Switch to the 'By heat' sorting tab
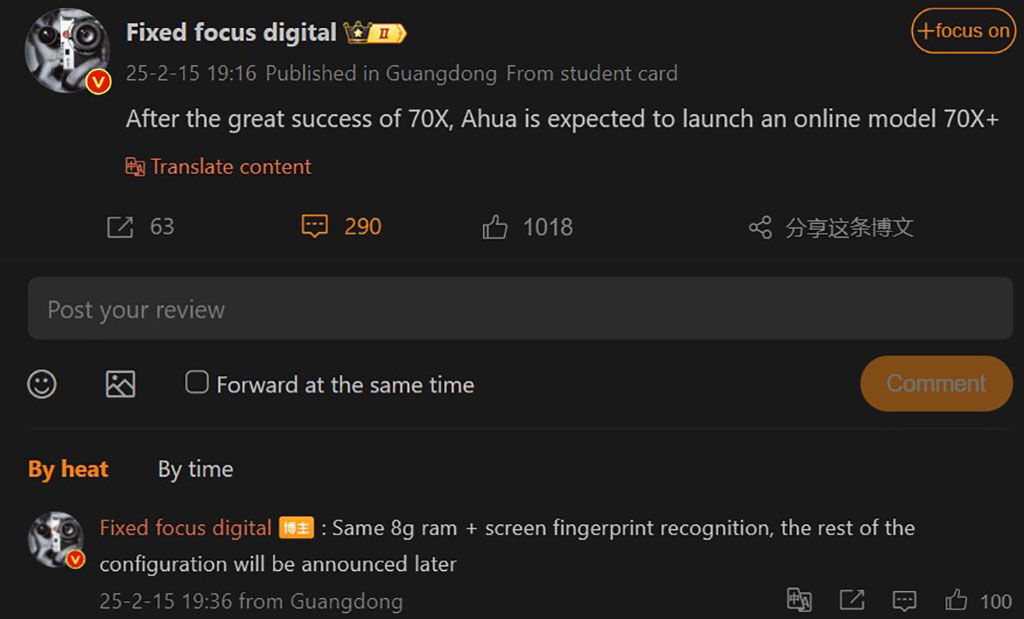The width and height of the screenshot is (1024, 619). click(x=68, y=469)
